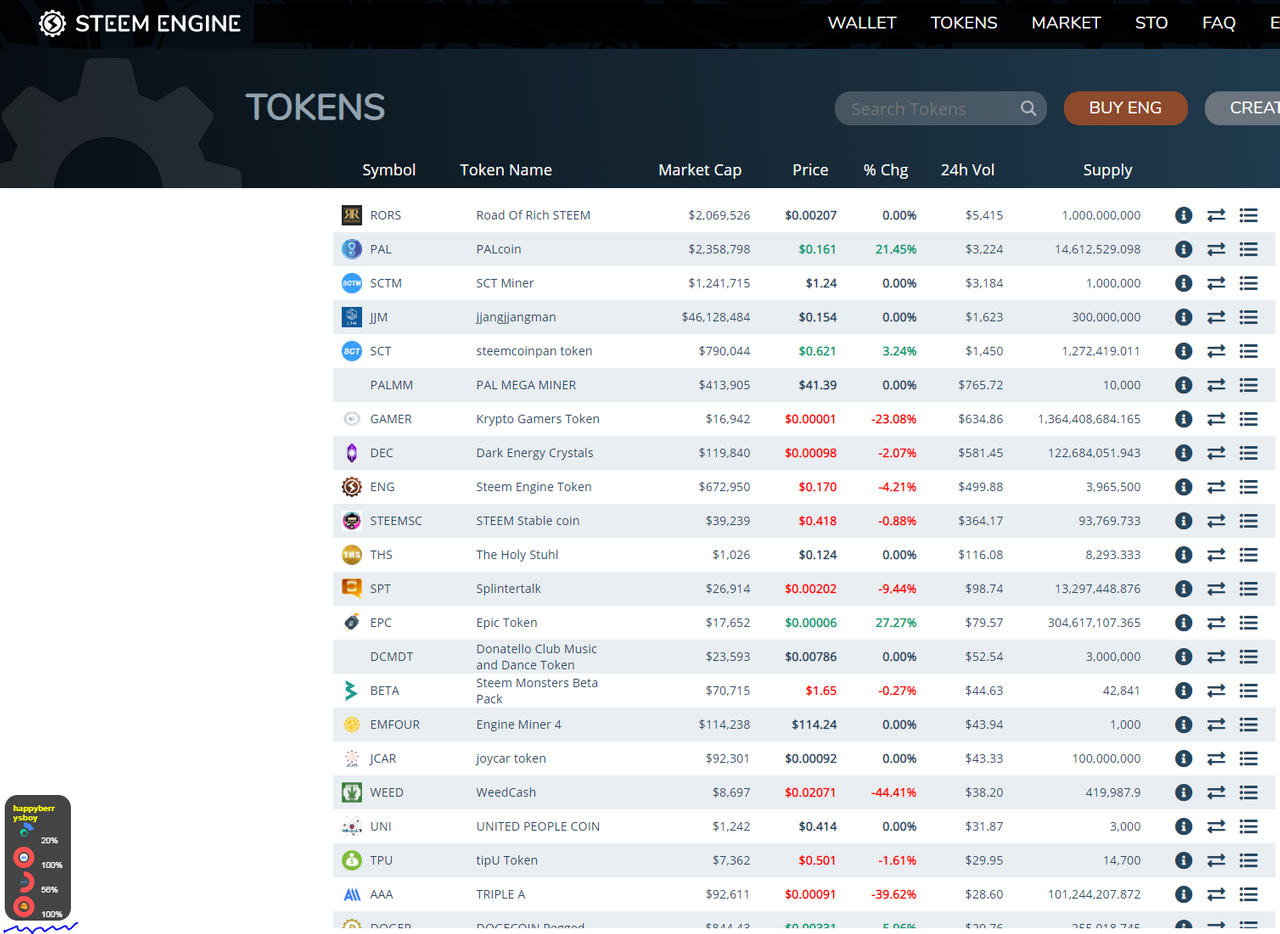Sort by Supply column header
This screenshot has height=934, width=1280.
(x=1108, y=170)
